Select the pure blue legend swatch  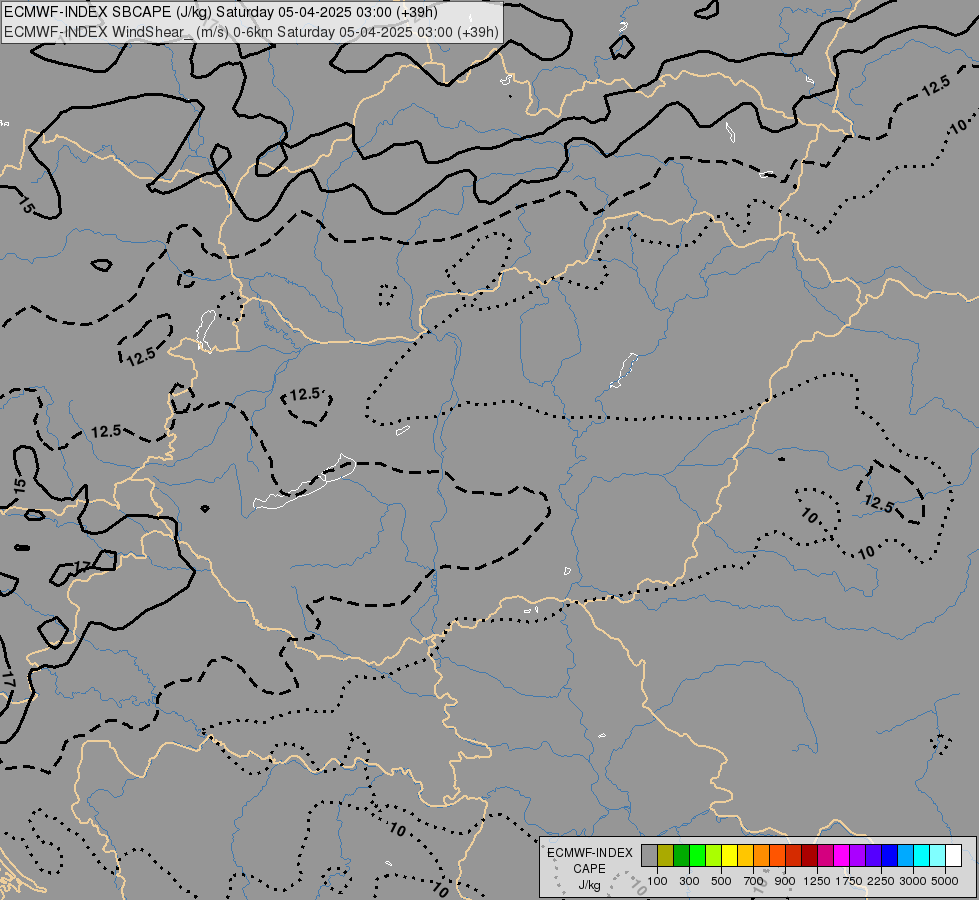pyautogui.click(x=889, y=856)
